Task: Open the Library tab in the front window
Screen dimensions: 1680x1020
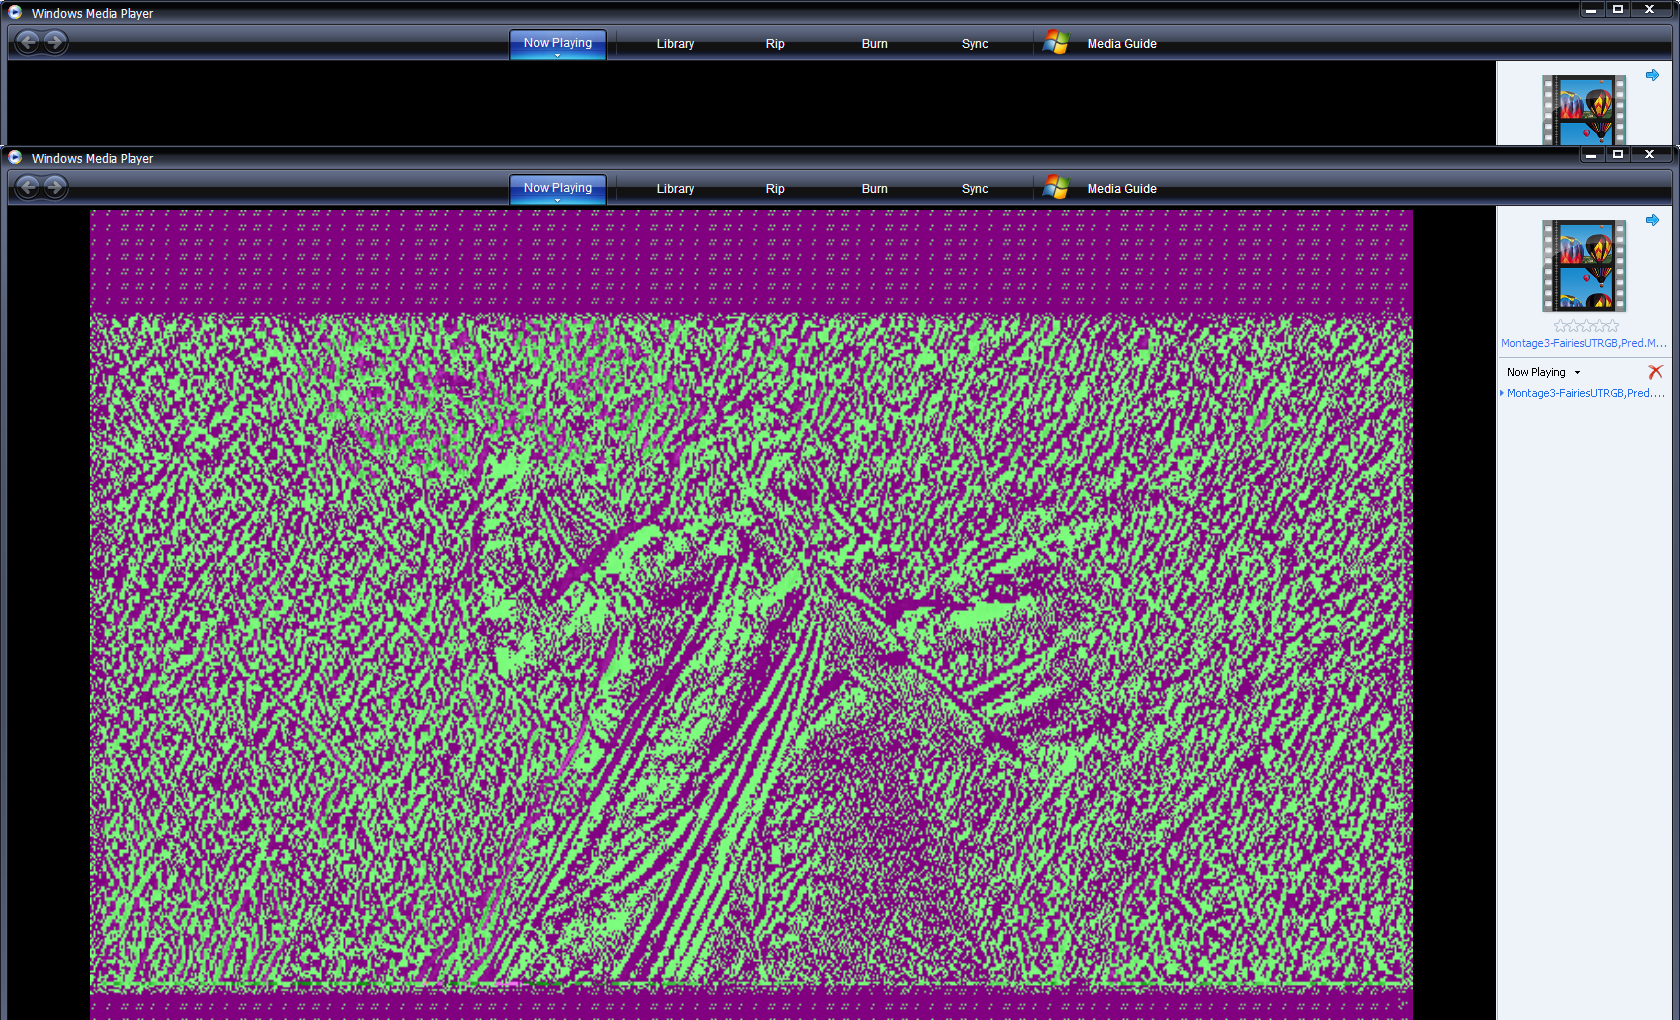Action: tap(675, 188)
